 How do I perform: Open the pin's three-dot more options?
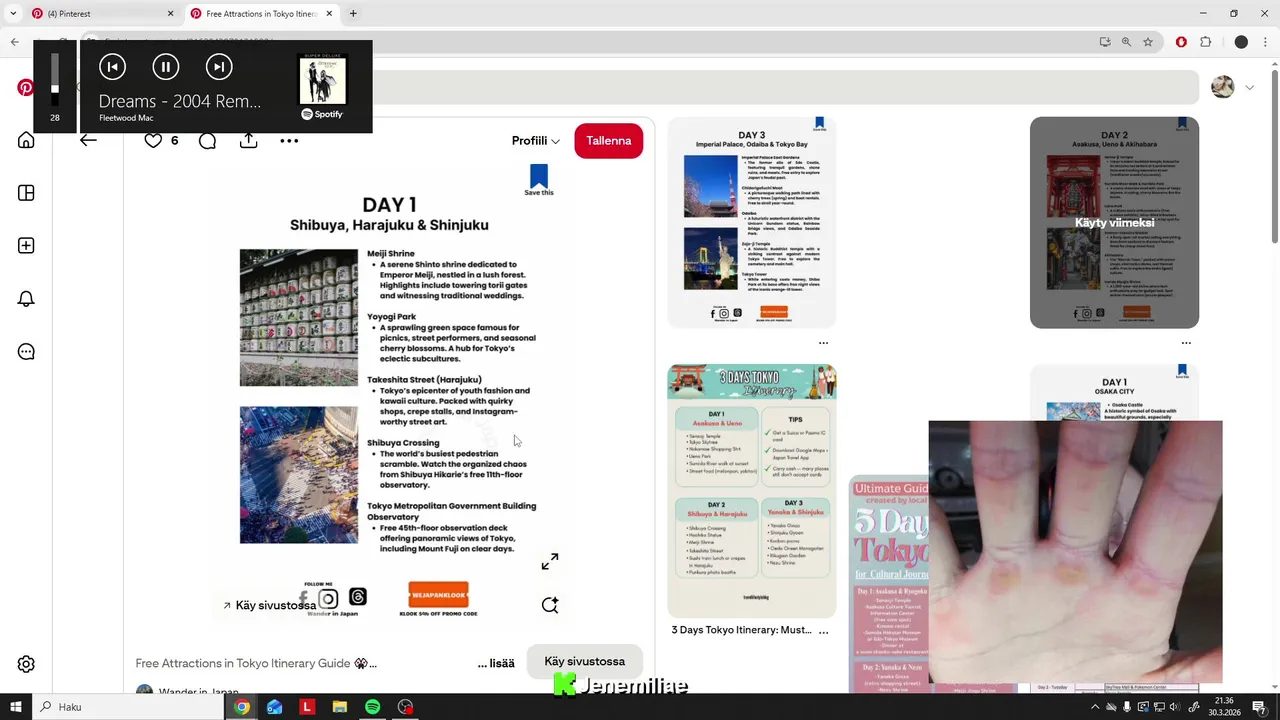pos(289,141)
